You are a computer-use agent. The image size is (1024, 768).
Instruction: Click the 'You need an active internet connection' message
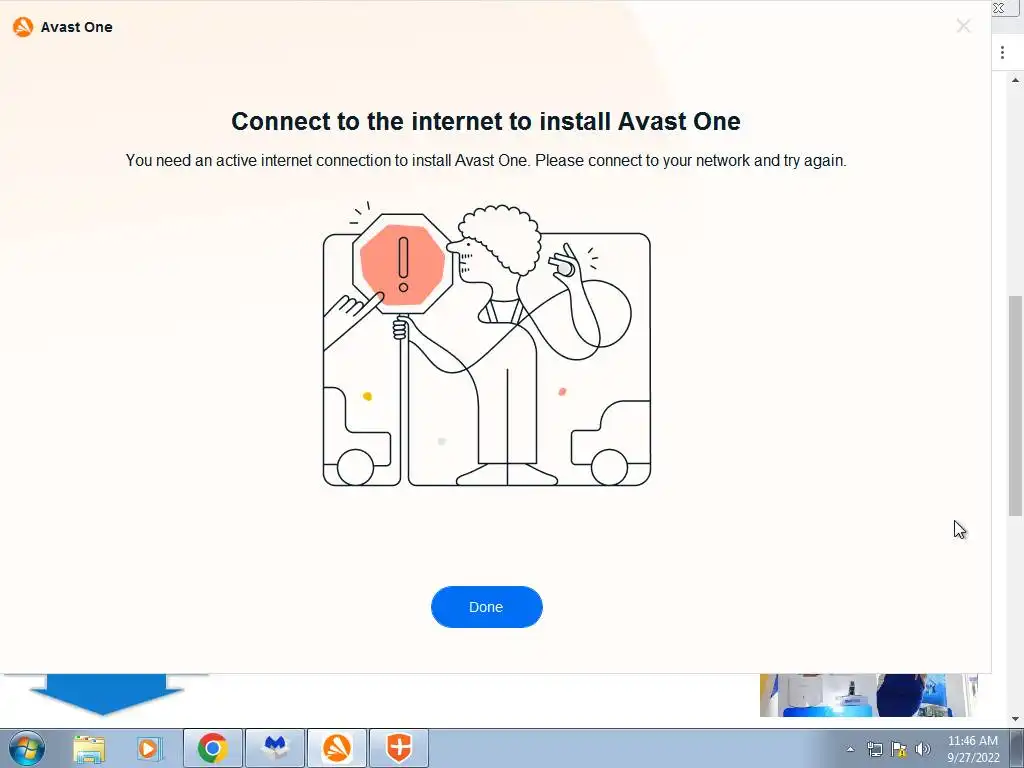coord(486,161)
